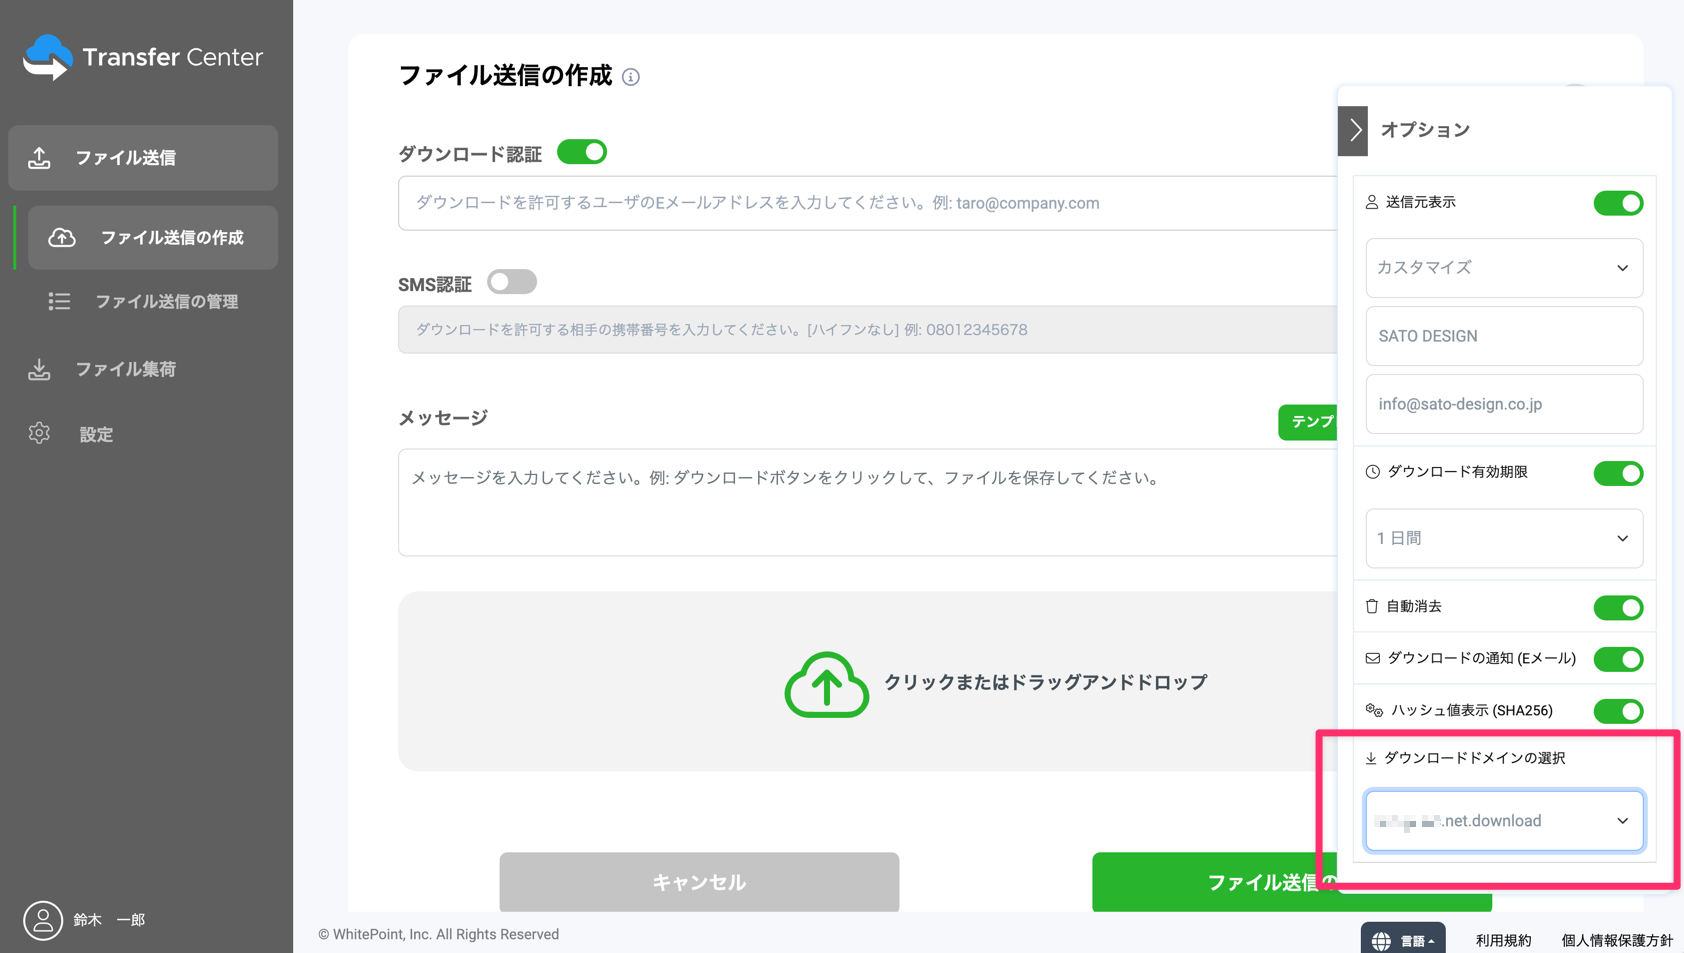Click the clock icon next to ダウンロード有効期限

coord(1371,472)
